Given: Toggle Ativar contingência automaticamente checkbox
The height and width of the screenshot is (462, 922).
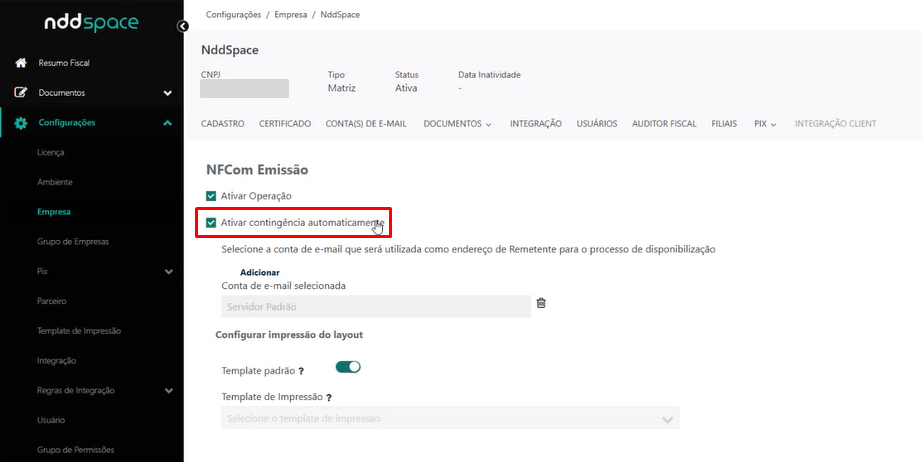Looking at the screenshot, I should [211, 222].
